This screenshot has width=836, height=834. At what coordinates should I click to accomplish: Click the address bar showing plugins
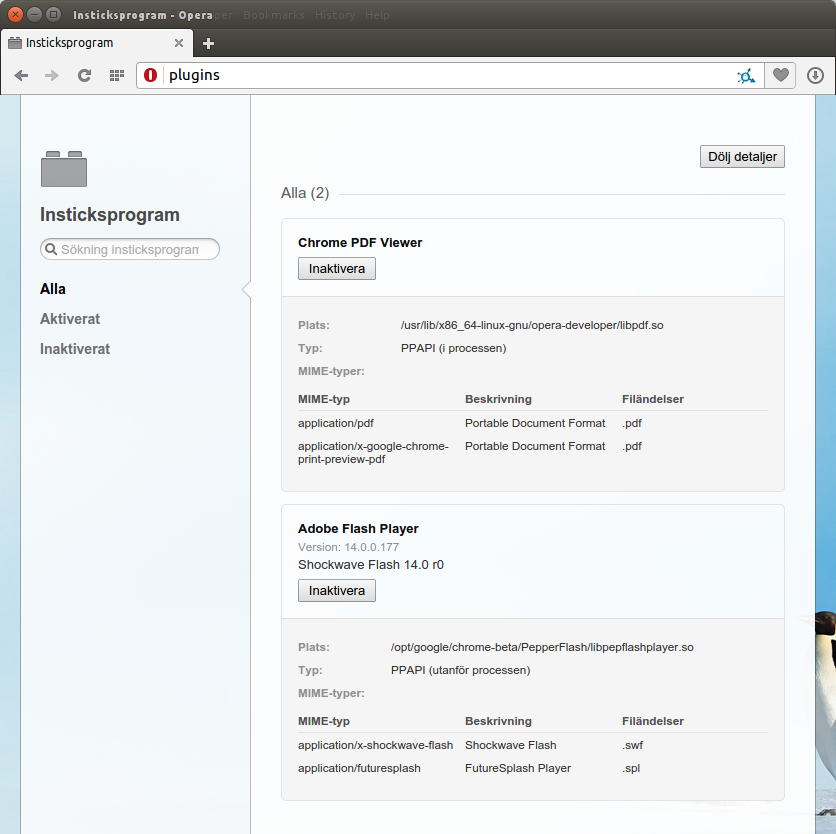pos(451,75)
